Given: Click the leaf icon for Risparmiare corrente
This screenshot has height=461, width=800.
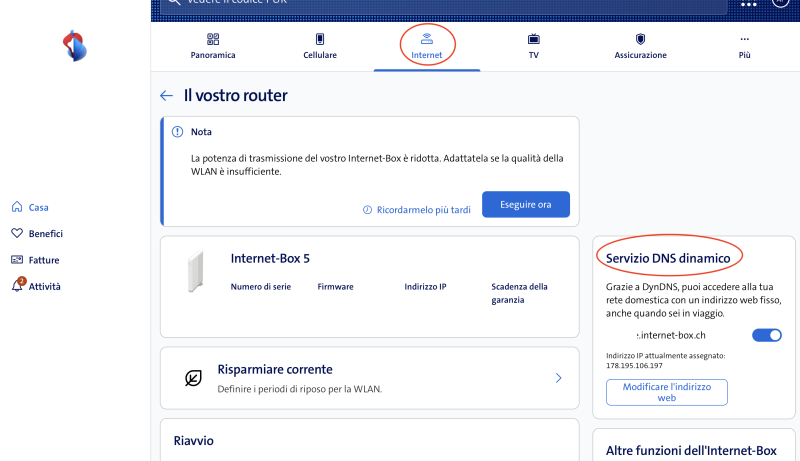Looking at the screenshot, I should pyautogui.click(x=194, y=378).
